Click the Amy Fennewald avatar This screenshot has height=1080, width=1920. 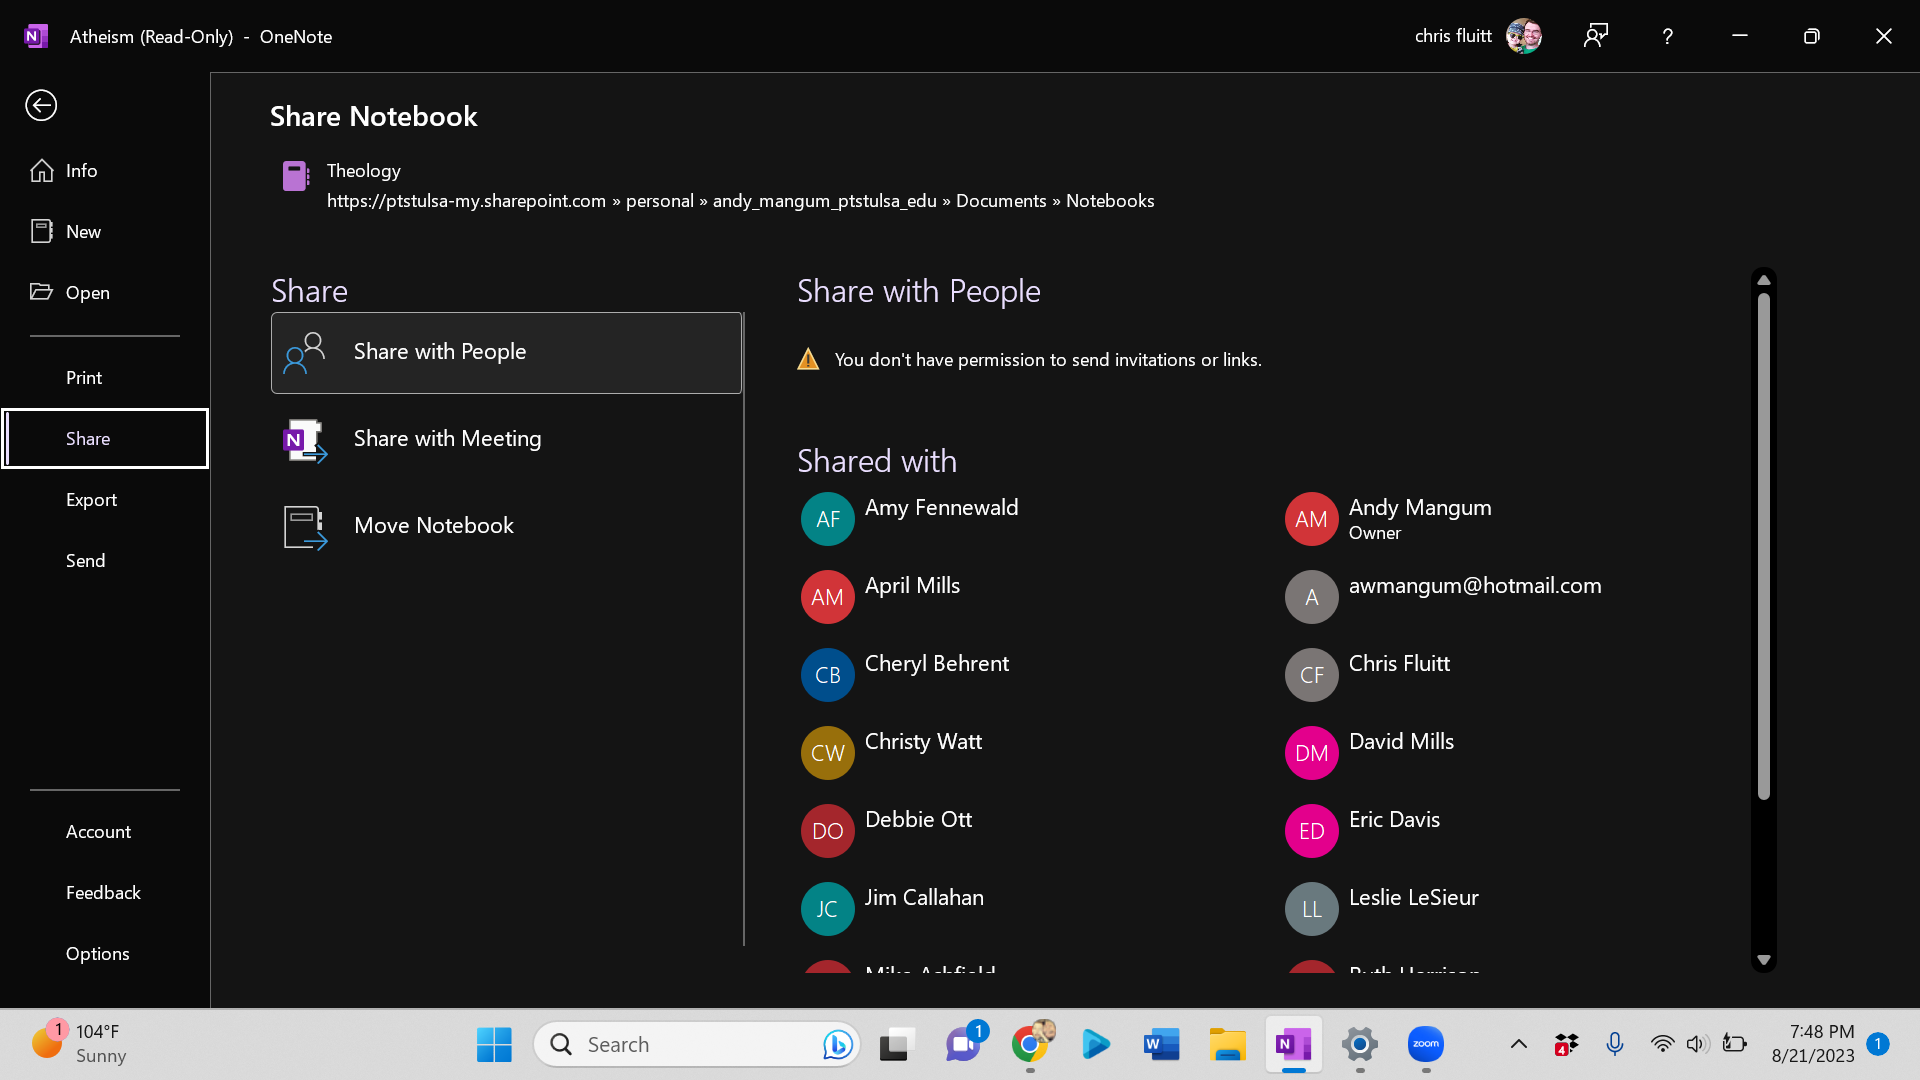[x=827, y=519]
